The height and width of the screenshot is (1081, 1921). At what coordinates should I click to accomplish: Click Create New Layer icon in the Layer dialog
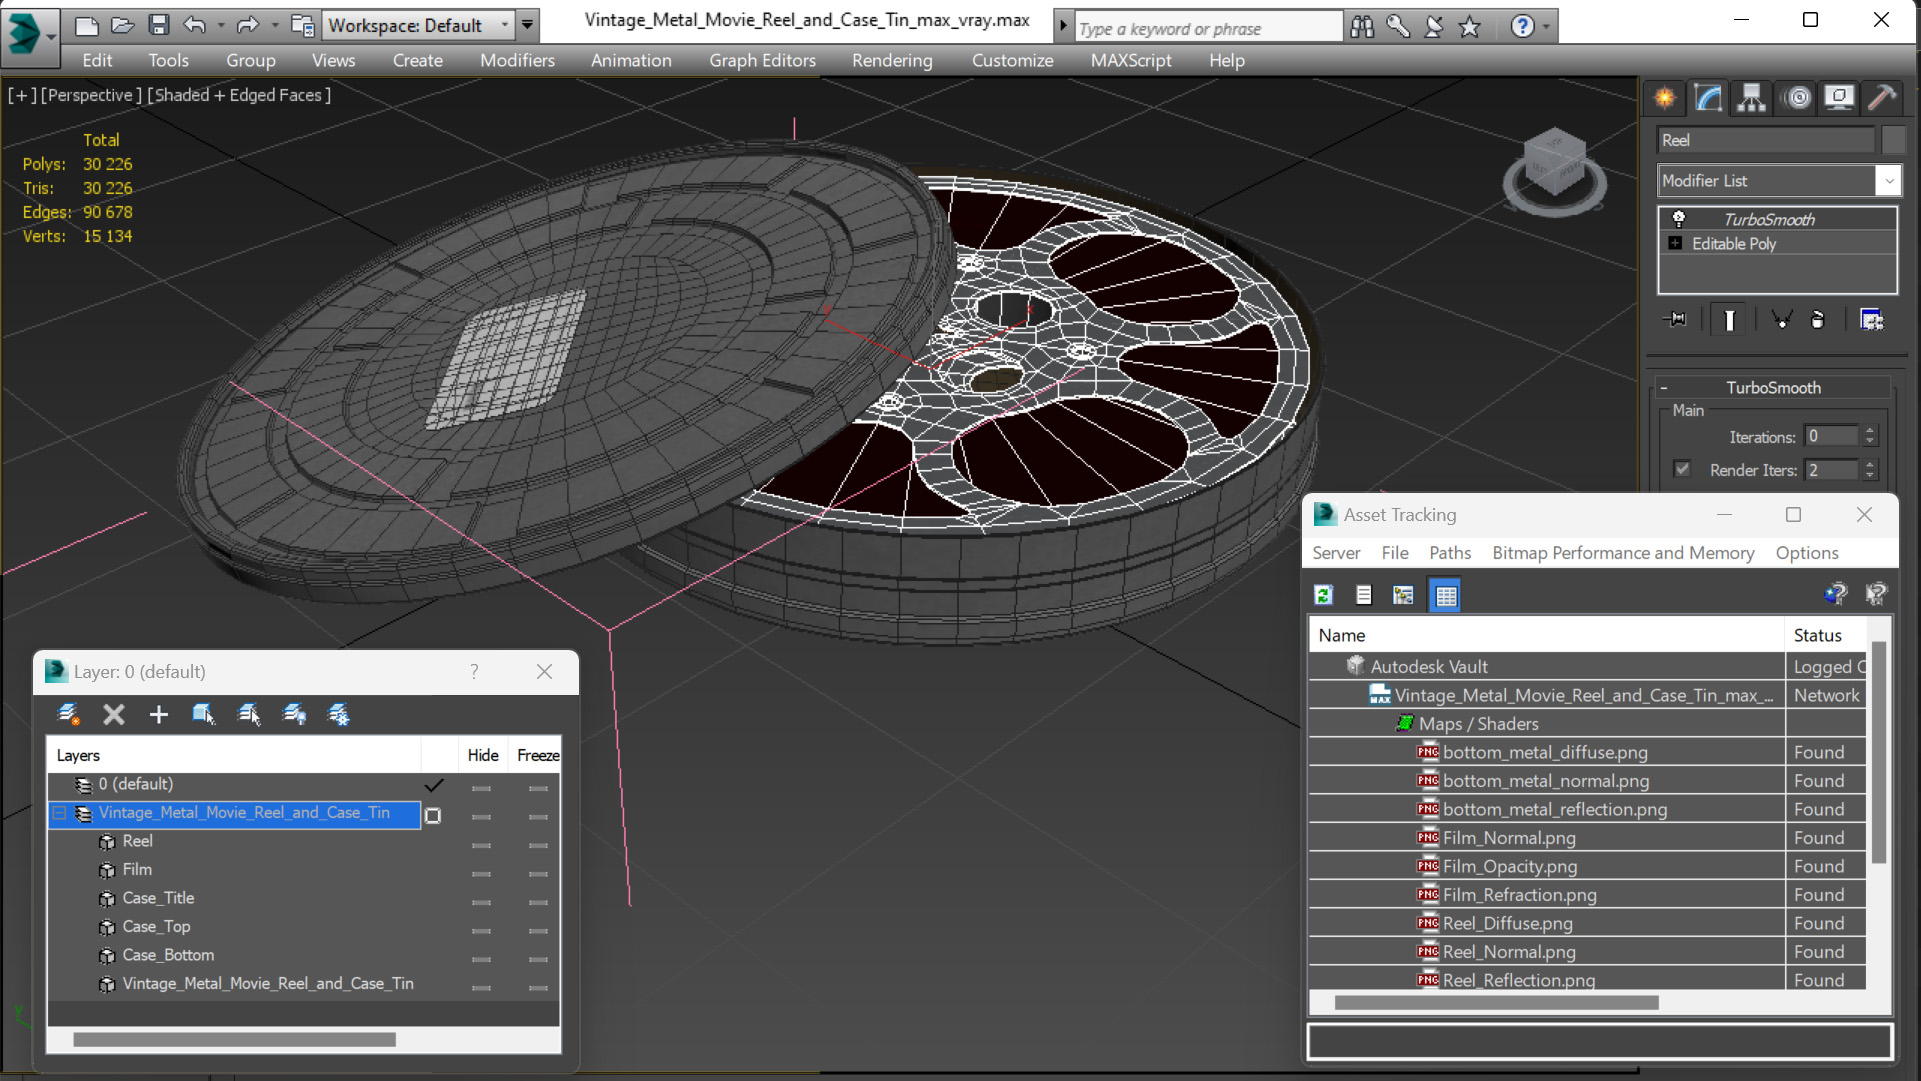(x=68, y=714)
